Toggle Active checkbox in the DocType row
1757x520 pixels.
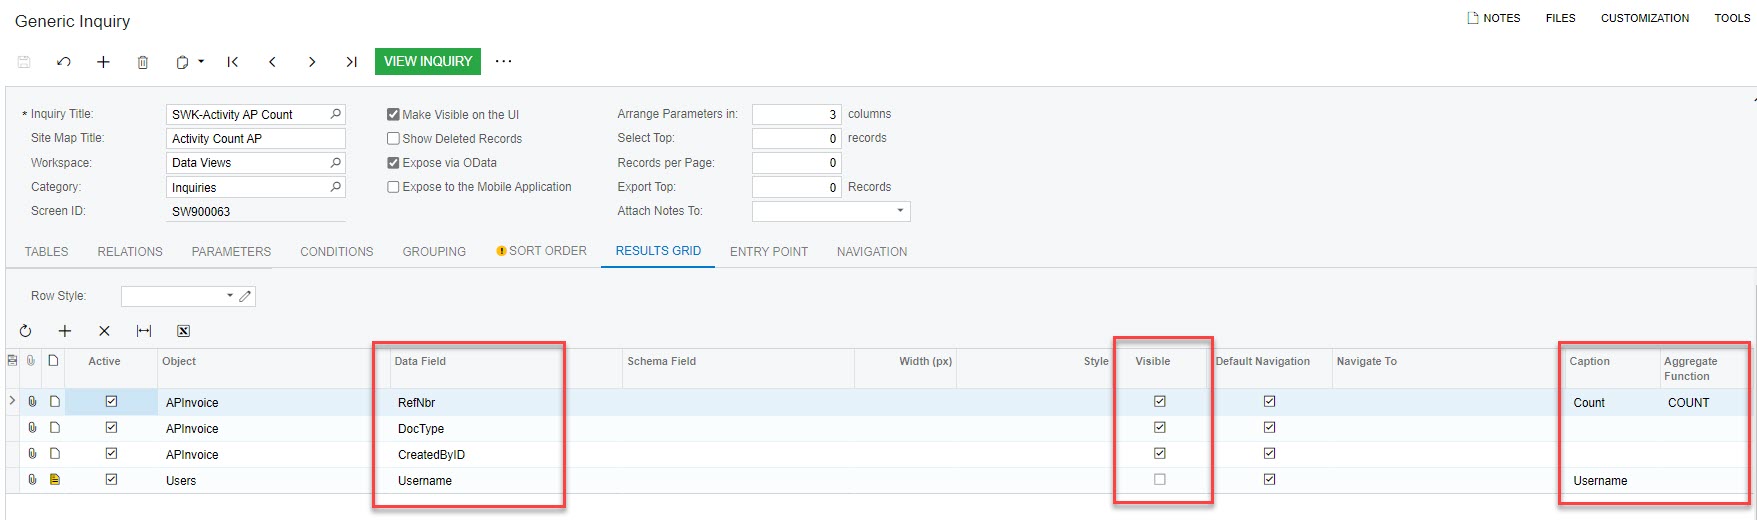click(111, 428)
